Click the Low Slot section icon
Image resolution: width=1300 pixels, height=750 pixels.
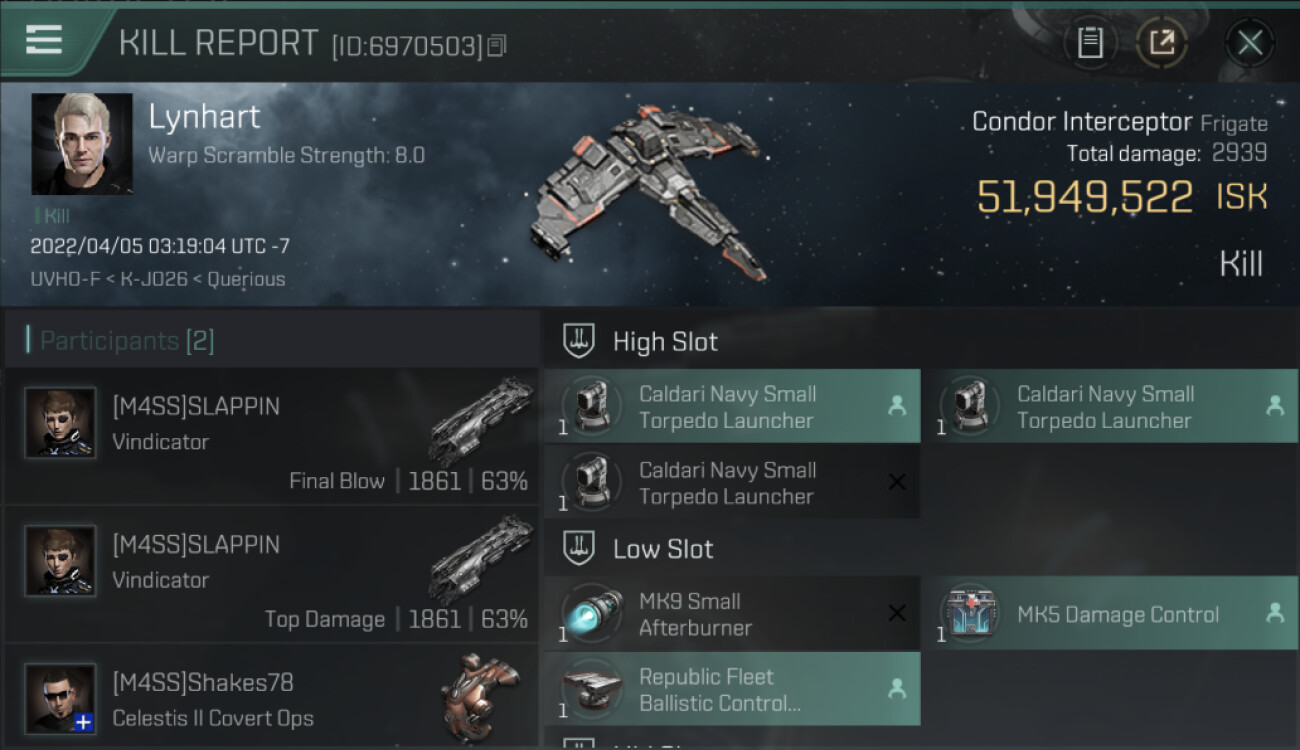[x=578, y=549]
